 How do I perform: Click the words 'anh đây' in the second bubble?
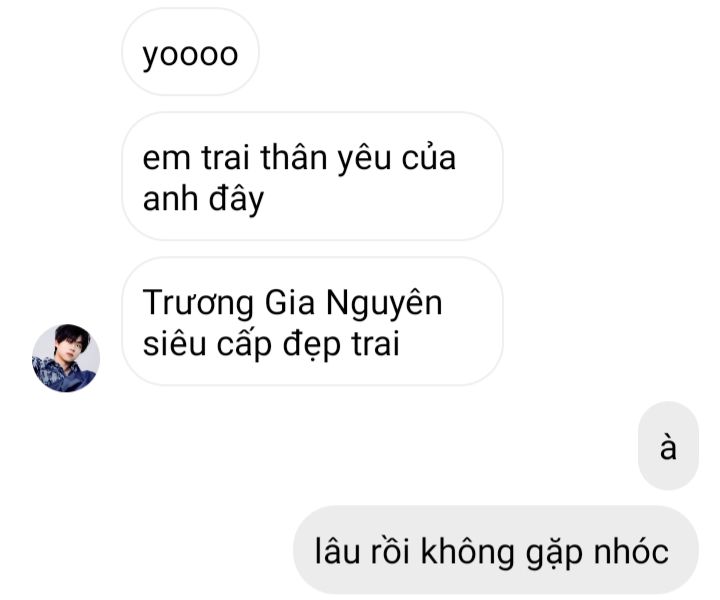click(203, 199)
